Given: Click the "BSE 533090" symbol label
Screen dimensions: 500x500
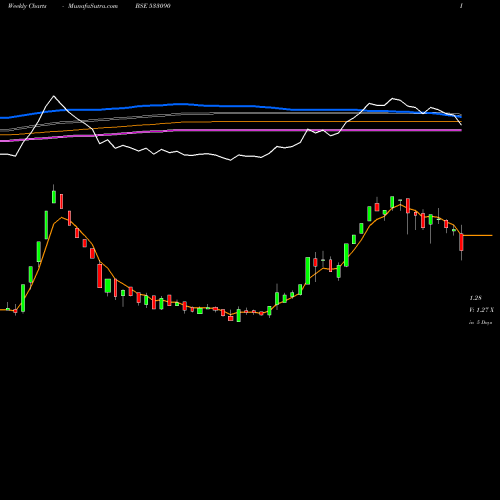Looking at the screenshot, I should point(153,6).
